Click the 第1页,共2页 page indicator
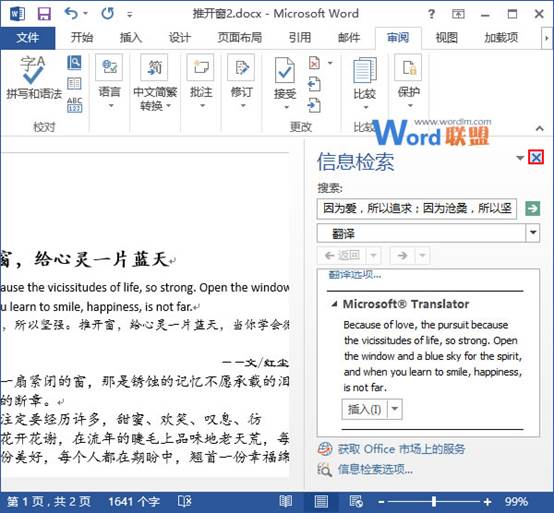The height and width of the screenshot is (513, 554). pos(49,502)
